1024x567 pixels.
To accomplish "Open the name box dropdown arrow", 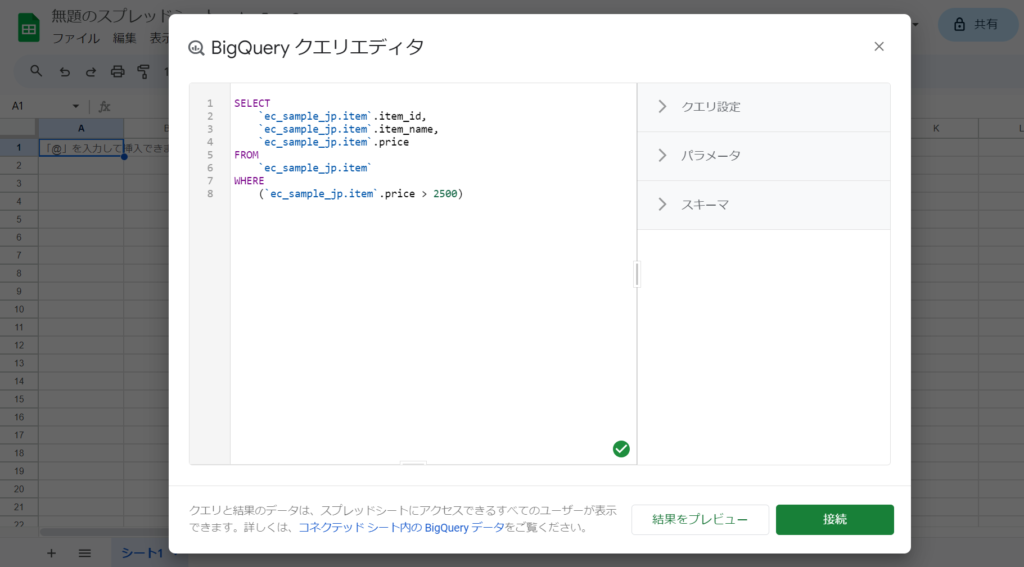I will 76,106.
